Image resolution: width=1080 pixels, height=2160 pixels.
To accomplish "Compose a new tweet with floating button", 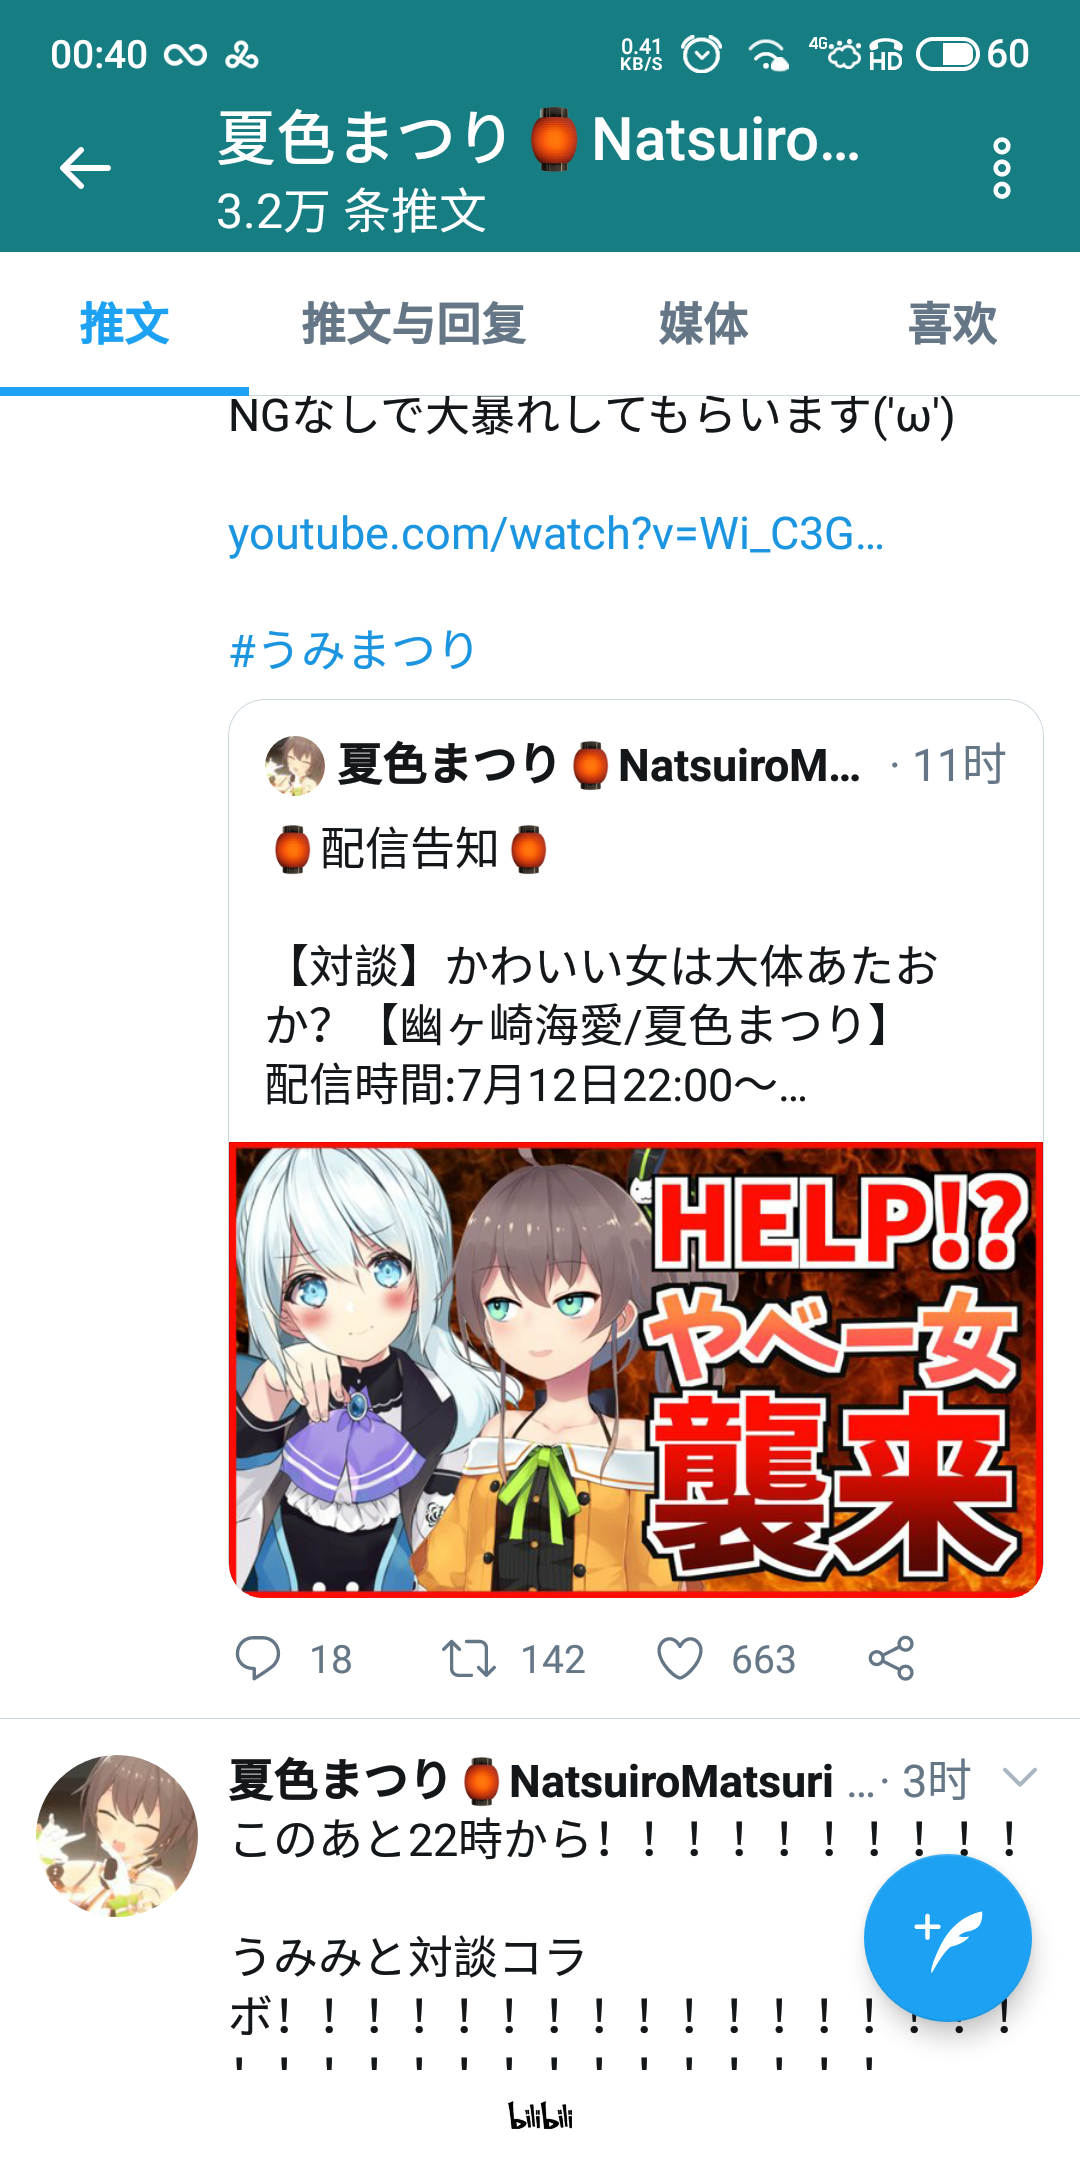I will click(x=947, y=1938).
